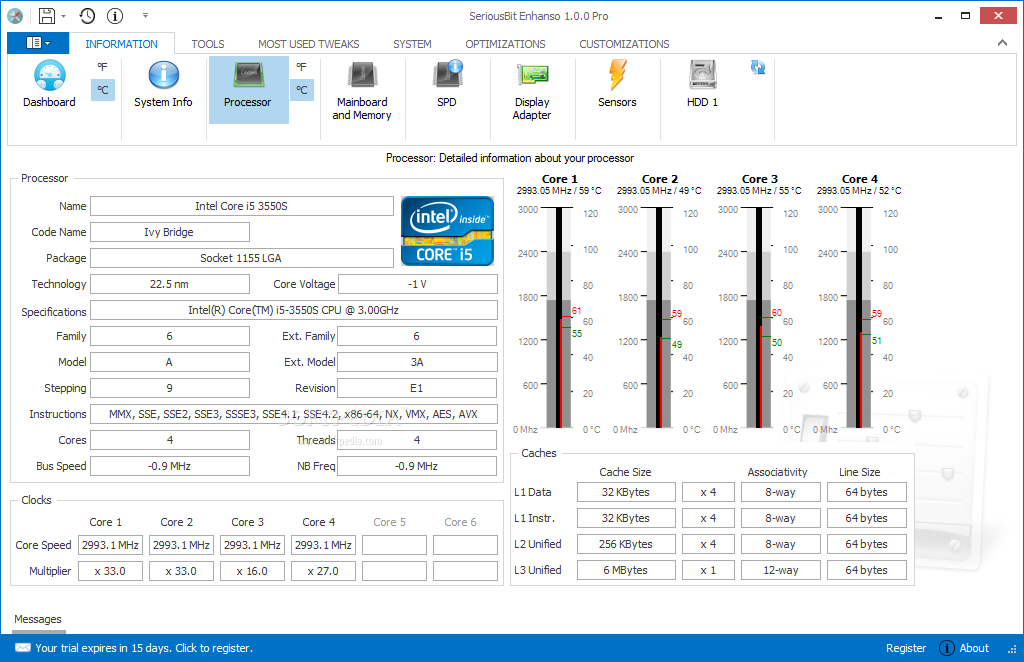This screenshot has height=662, width=1024.
Task: Click the save icon in title bar
Action: (x=46, y=16)
